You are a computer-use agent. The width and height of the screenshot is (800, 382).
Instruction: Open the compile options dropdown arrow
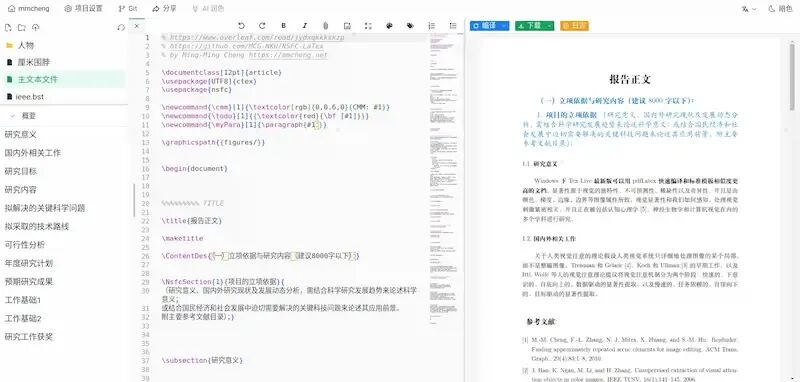tap(504, 26)
